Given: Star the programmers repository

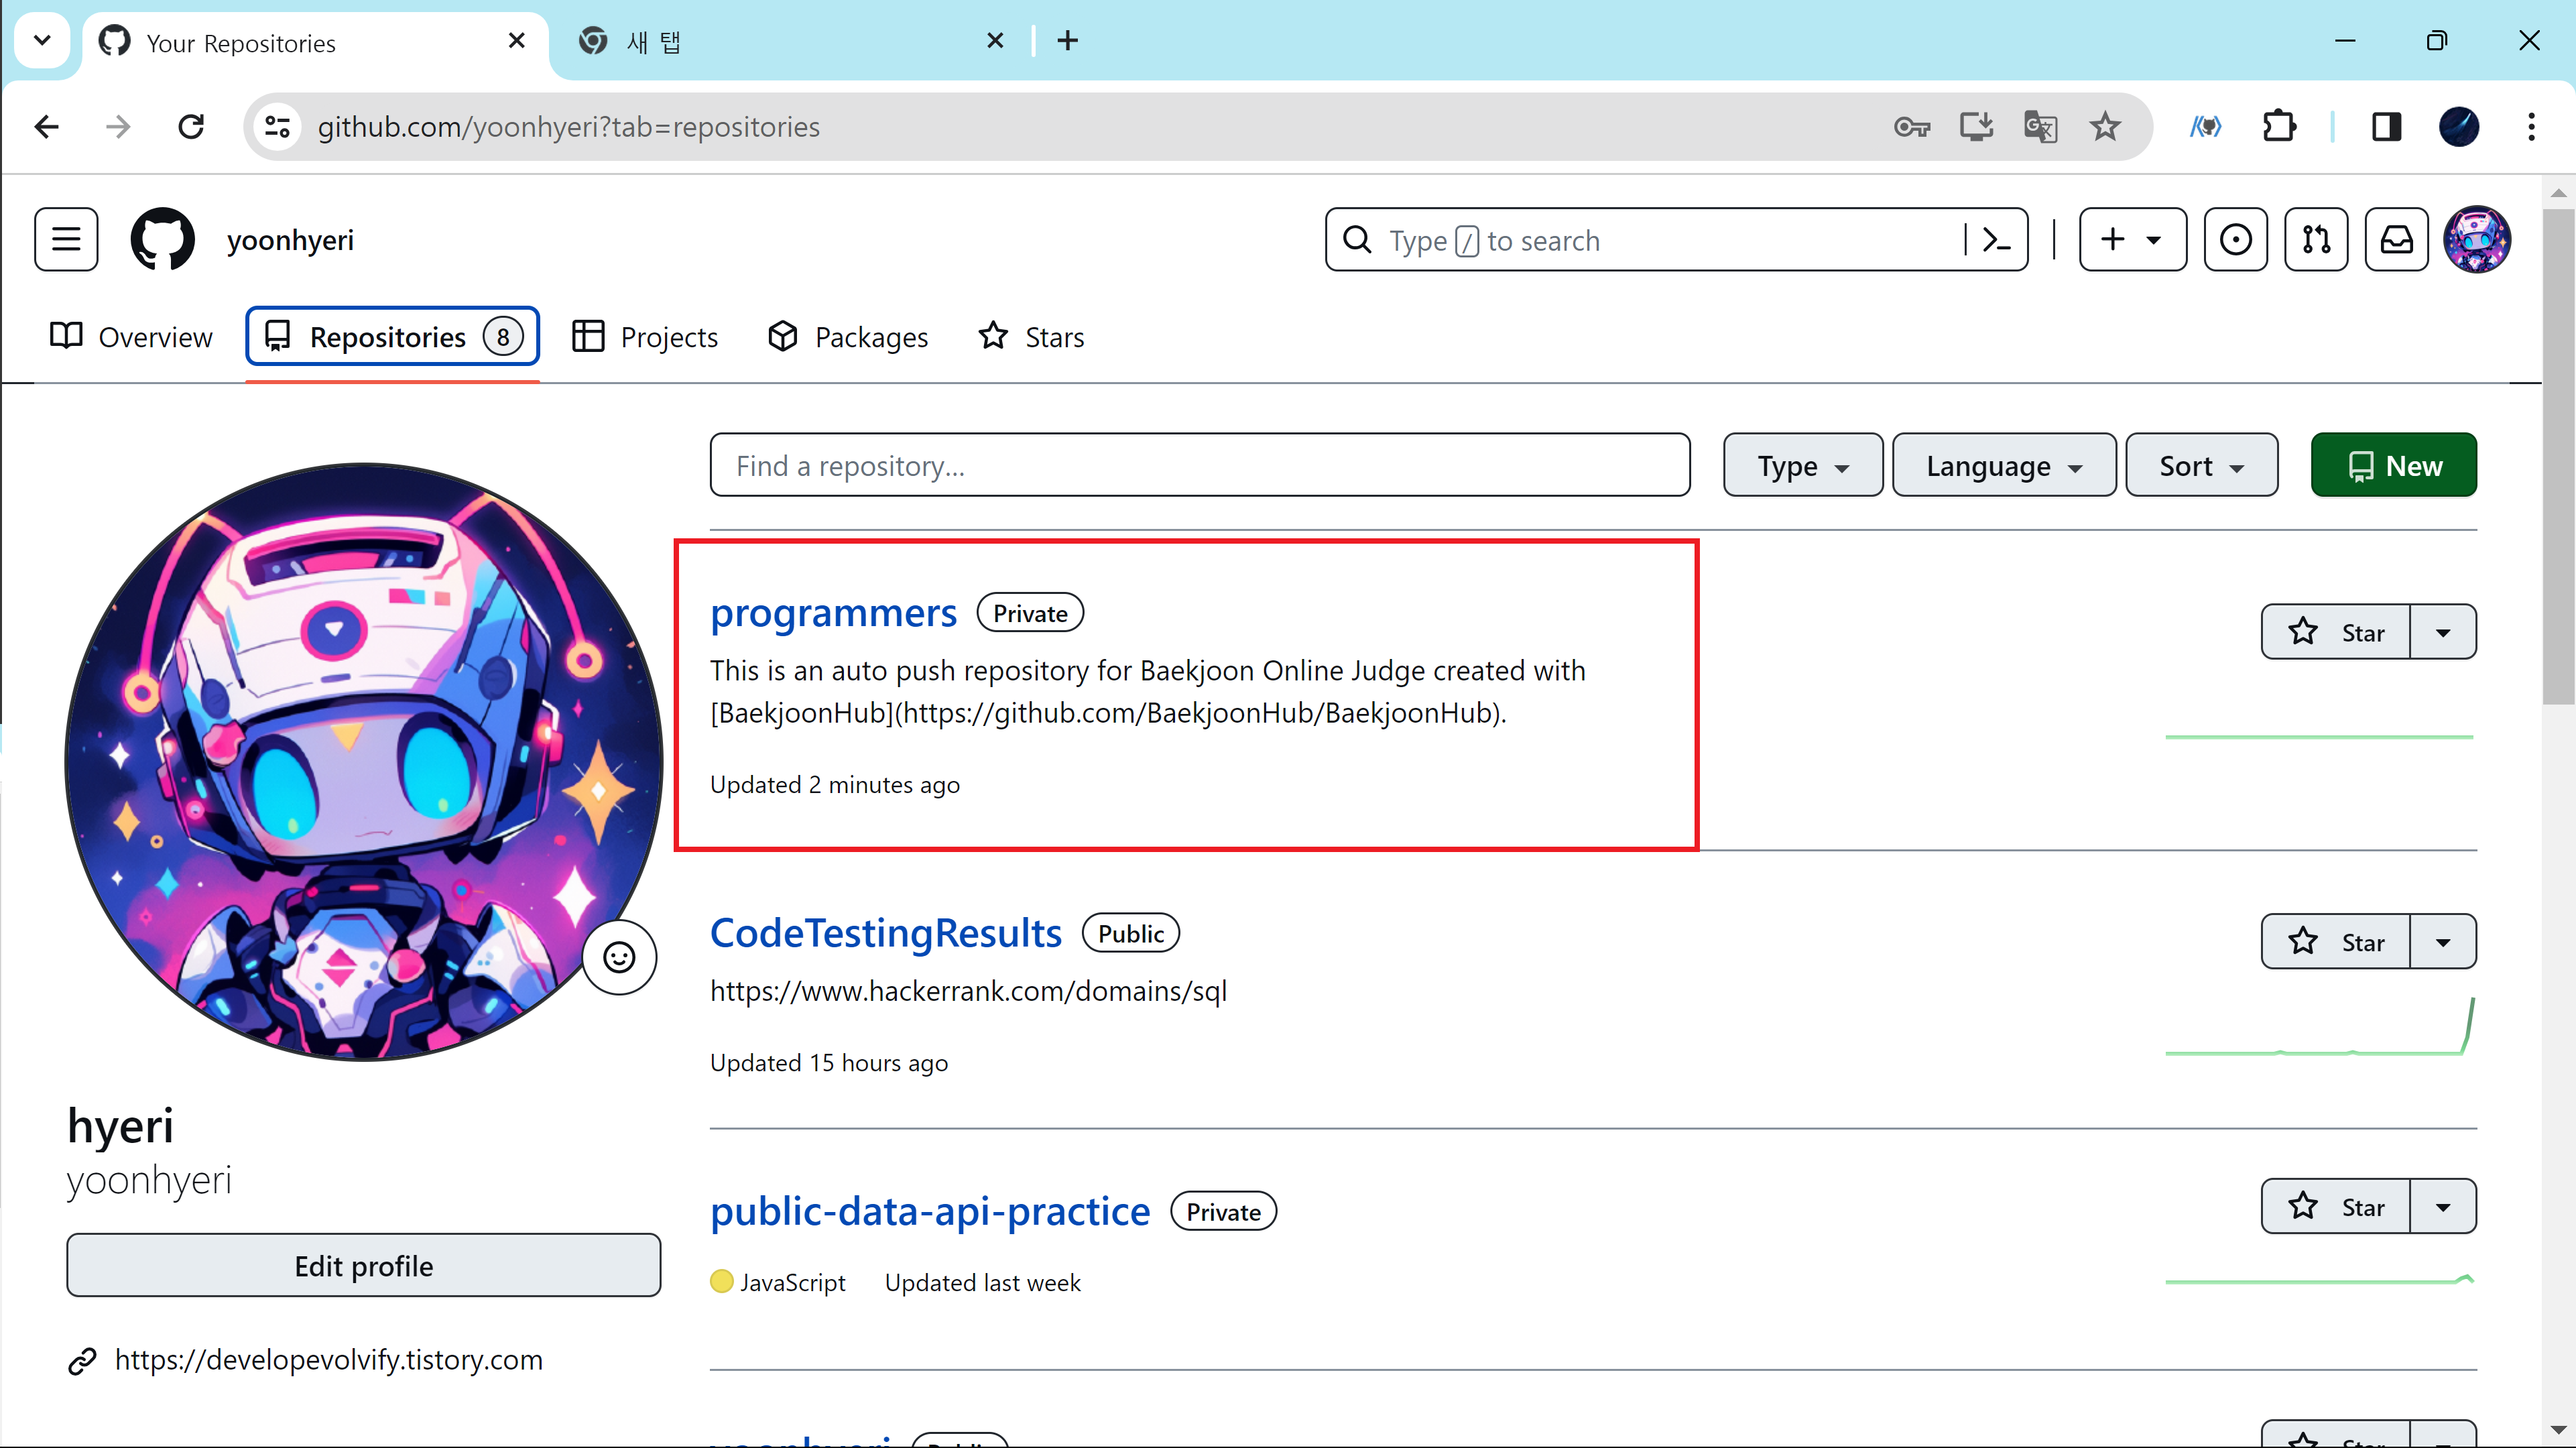Looking at the screenshot, I should tap(2336, 632).
